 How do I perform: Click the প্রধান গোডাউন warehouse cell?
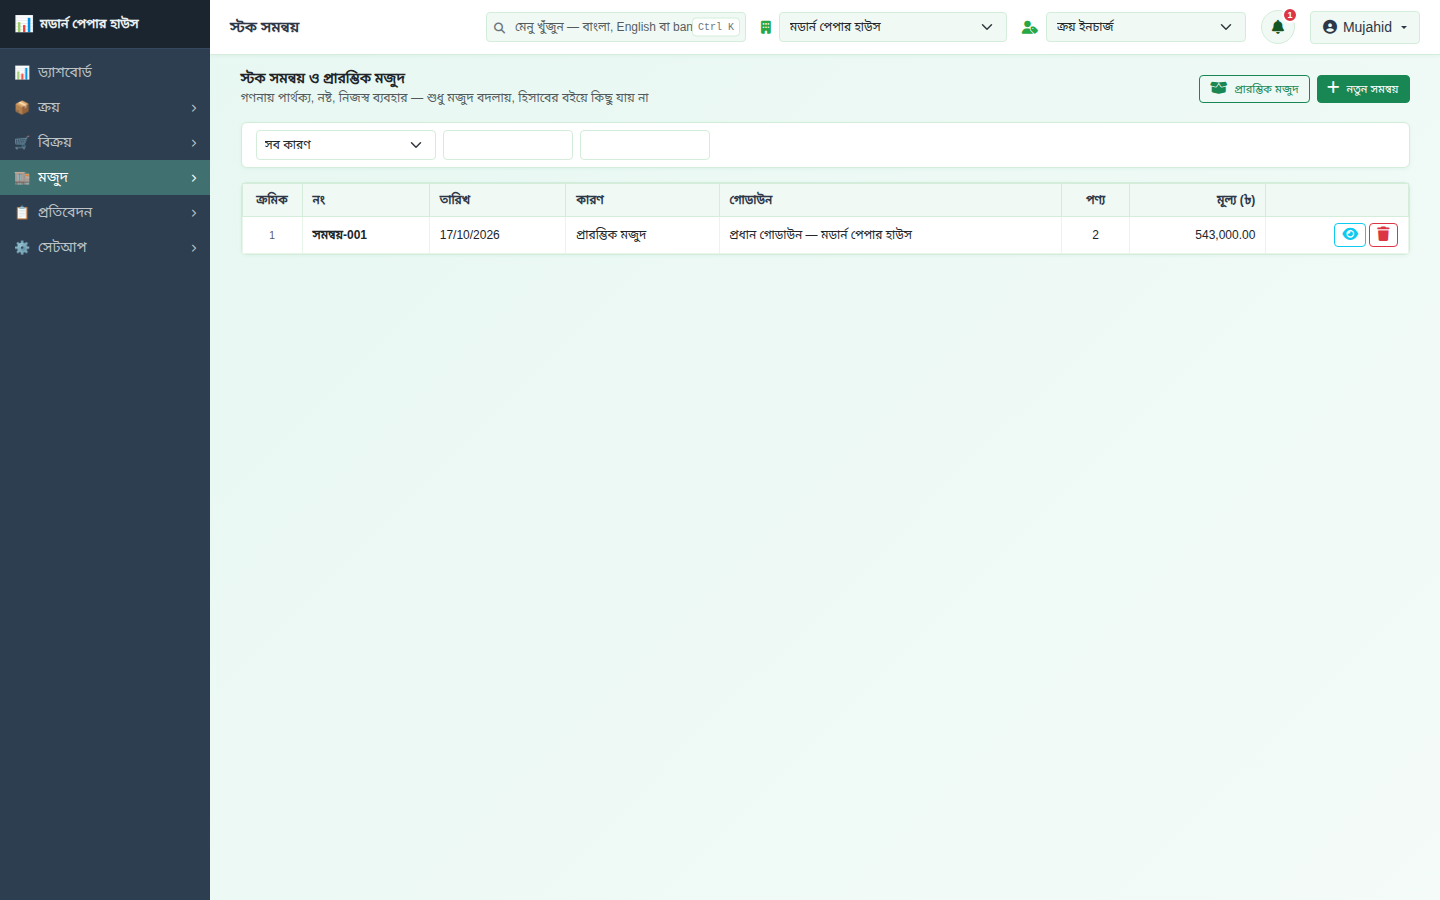click(890, 235)
